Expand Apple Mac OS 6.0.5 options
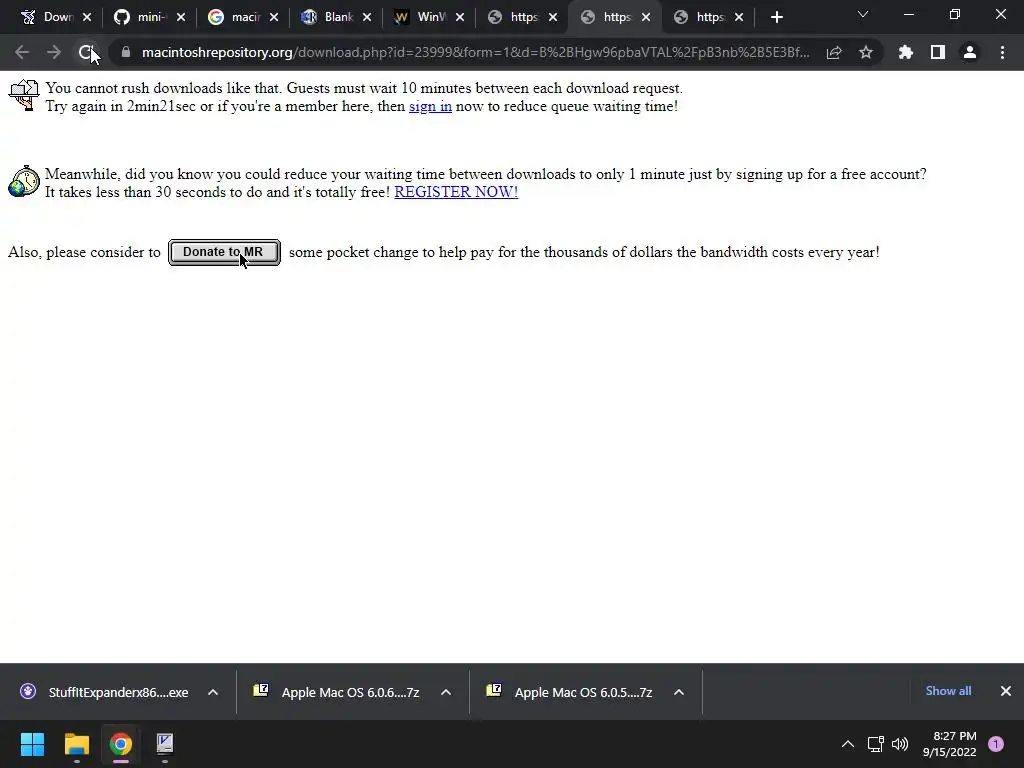Image resolution: width=1024 pixels, height=768 pixels. (679, 692)
